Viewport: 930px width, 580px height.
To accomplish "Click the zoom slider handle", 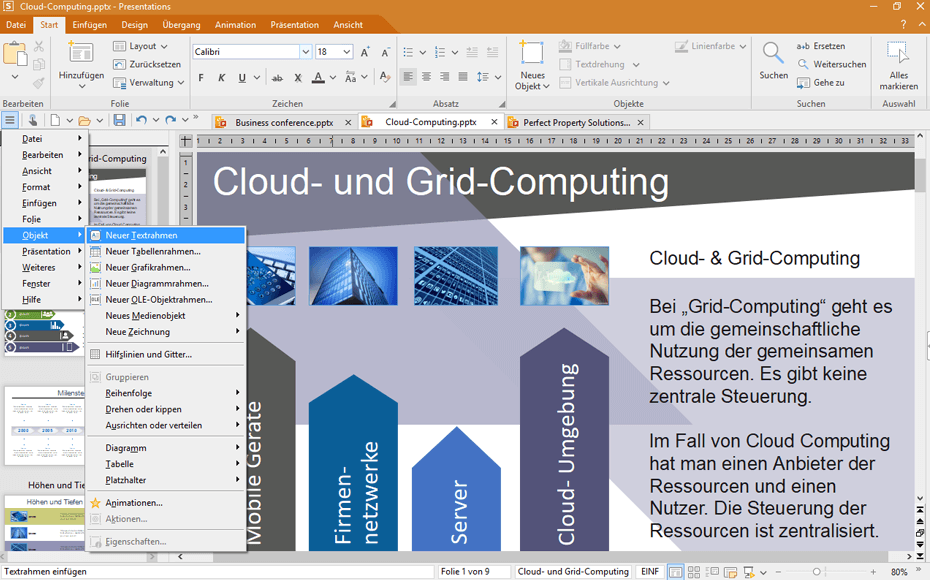I will tap(817, 572).
